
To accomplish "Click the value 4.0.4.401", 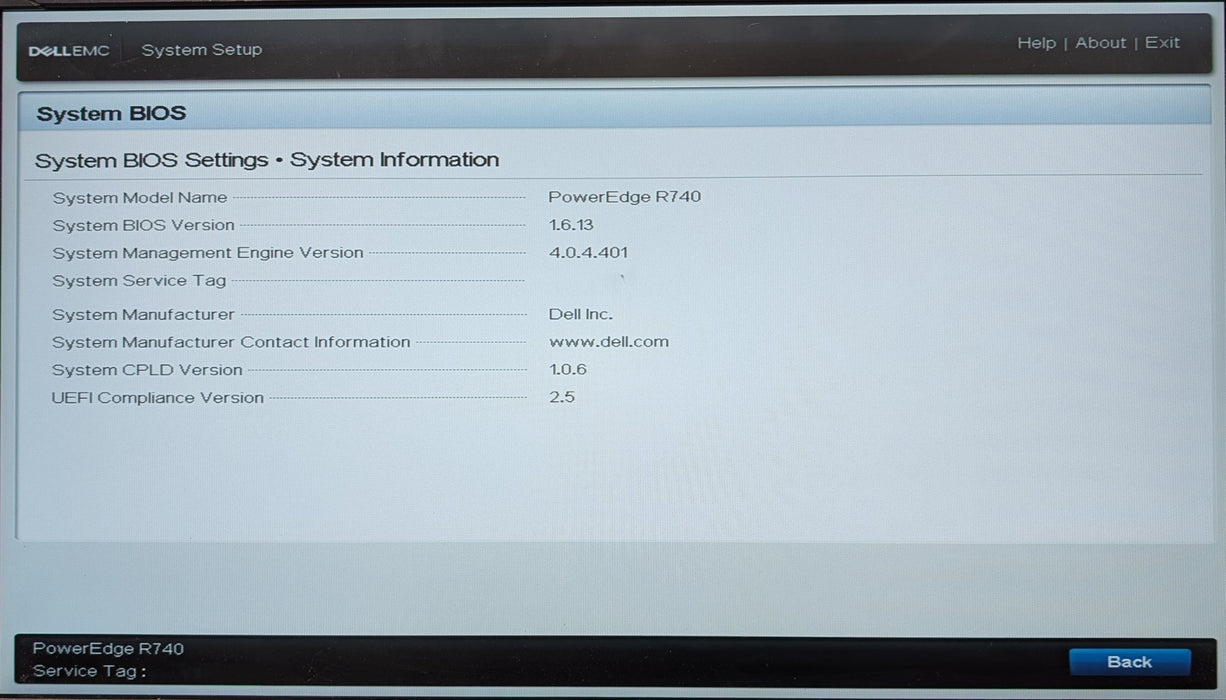I will coord(589,253).
